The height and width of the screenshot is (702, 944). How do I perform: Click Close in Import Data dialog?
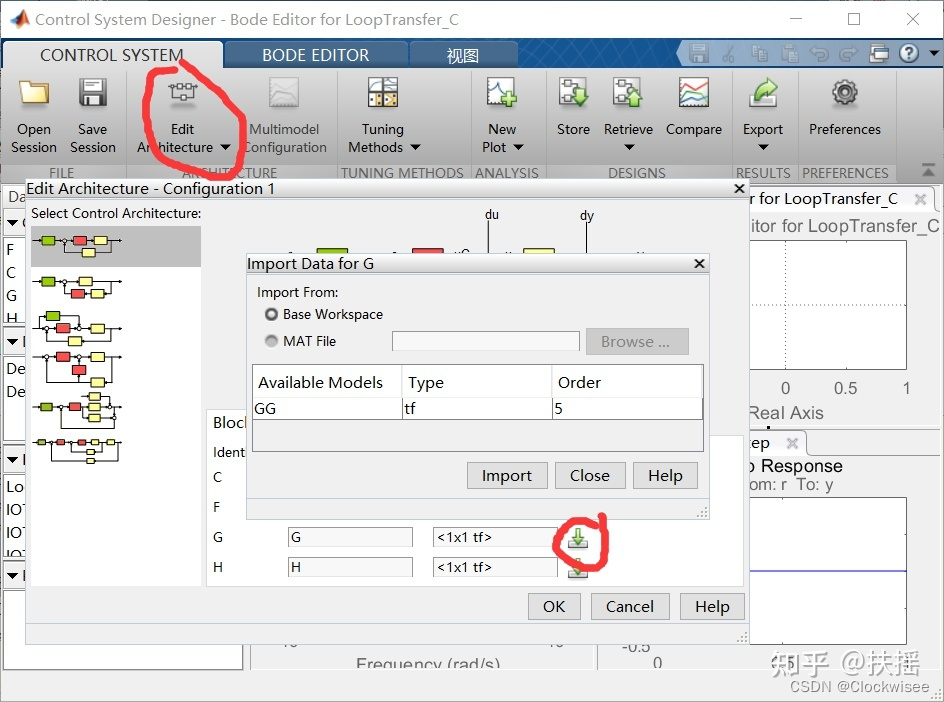[589, 476]
